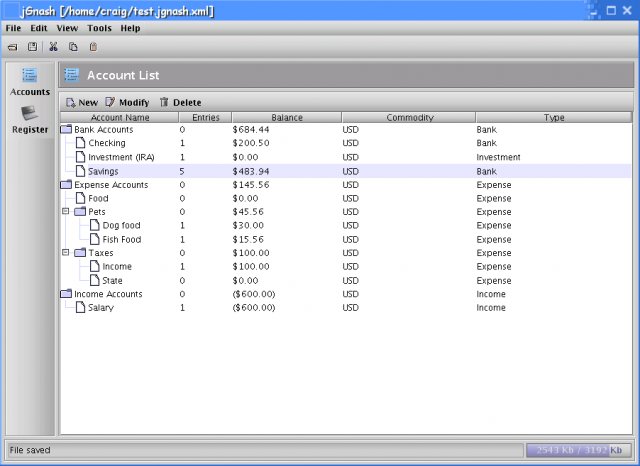Maximize the jGnash window
The width and height of the screenshot is (640, 466).
[611, 10]
